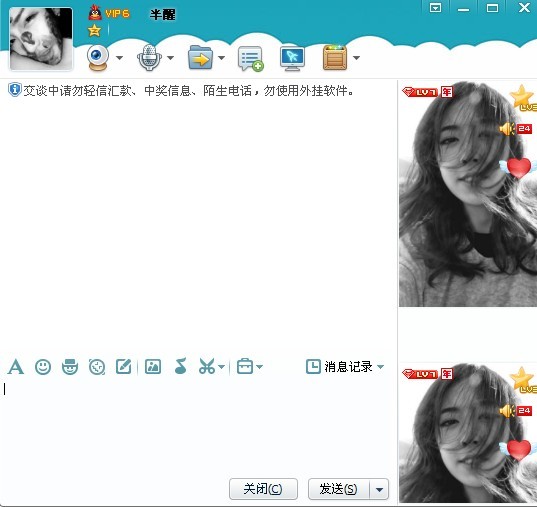The image size is (537, 507).
Task: Open remote desktop monitor icon
Action: click(292, 58)
